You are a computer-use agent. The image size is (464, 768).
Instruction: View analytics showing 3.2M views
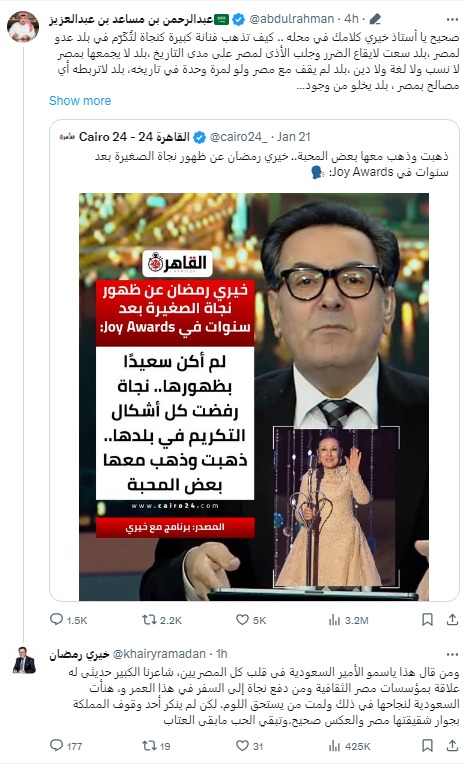(x=348, y=620)
